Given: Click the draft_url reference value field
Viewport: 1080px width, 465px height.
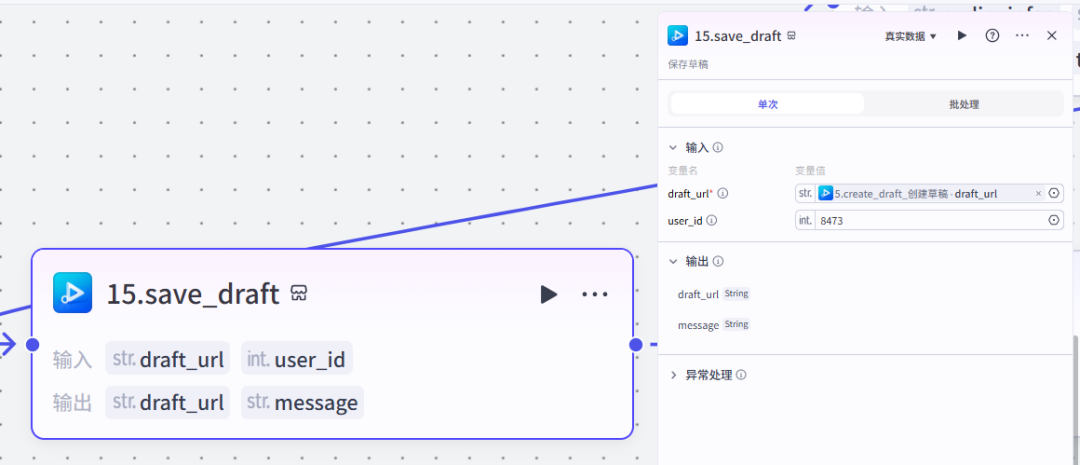Looking at the screenshot, I should [930, 194].
